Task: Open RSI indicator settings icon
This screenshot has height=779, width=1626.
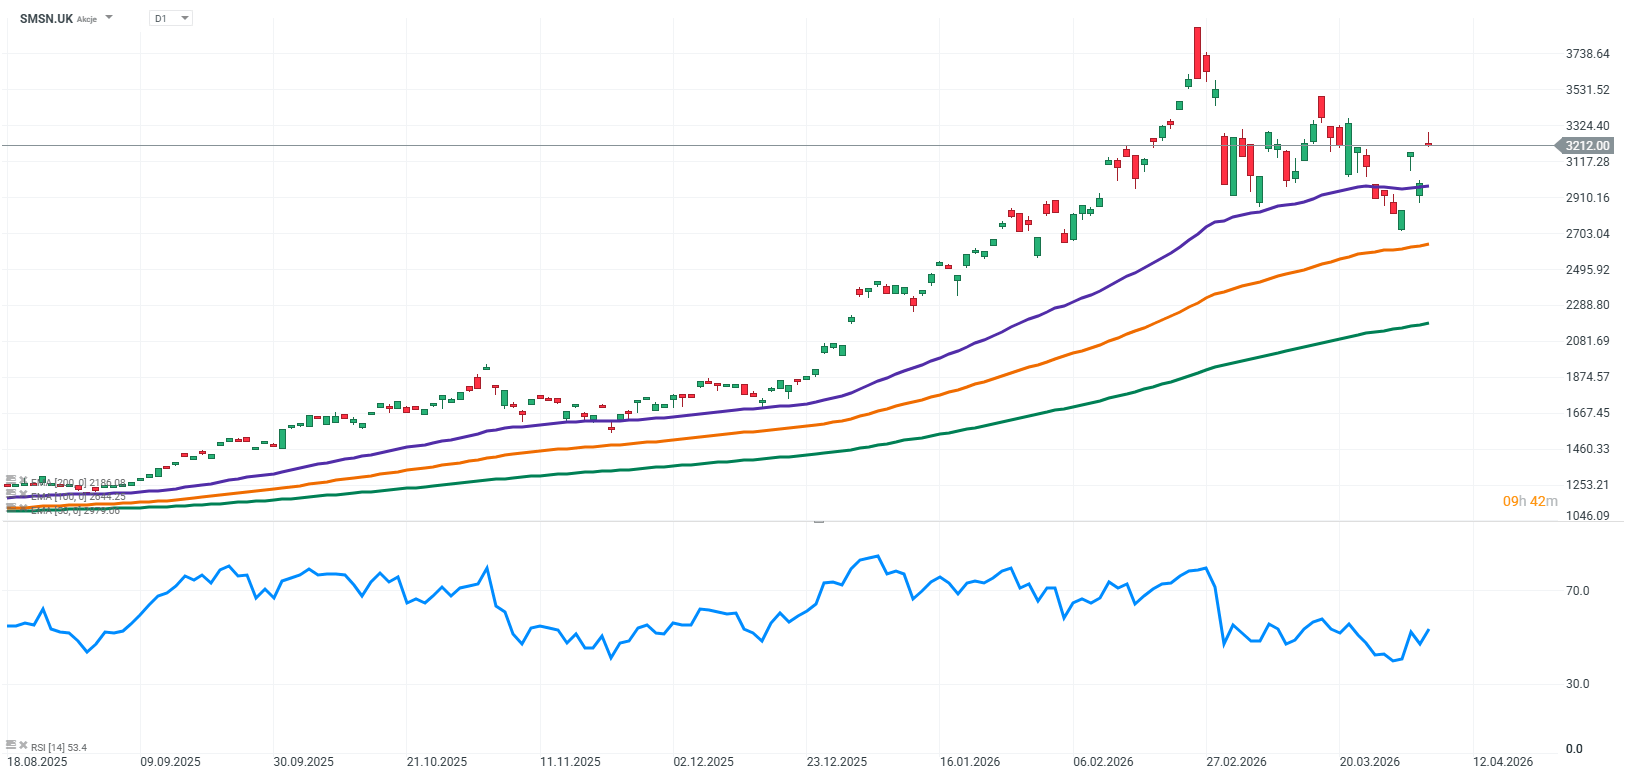Action: 10,745
